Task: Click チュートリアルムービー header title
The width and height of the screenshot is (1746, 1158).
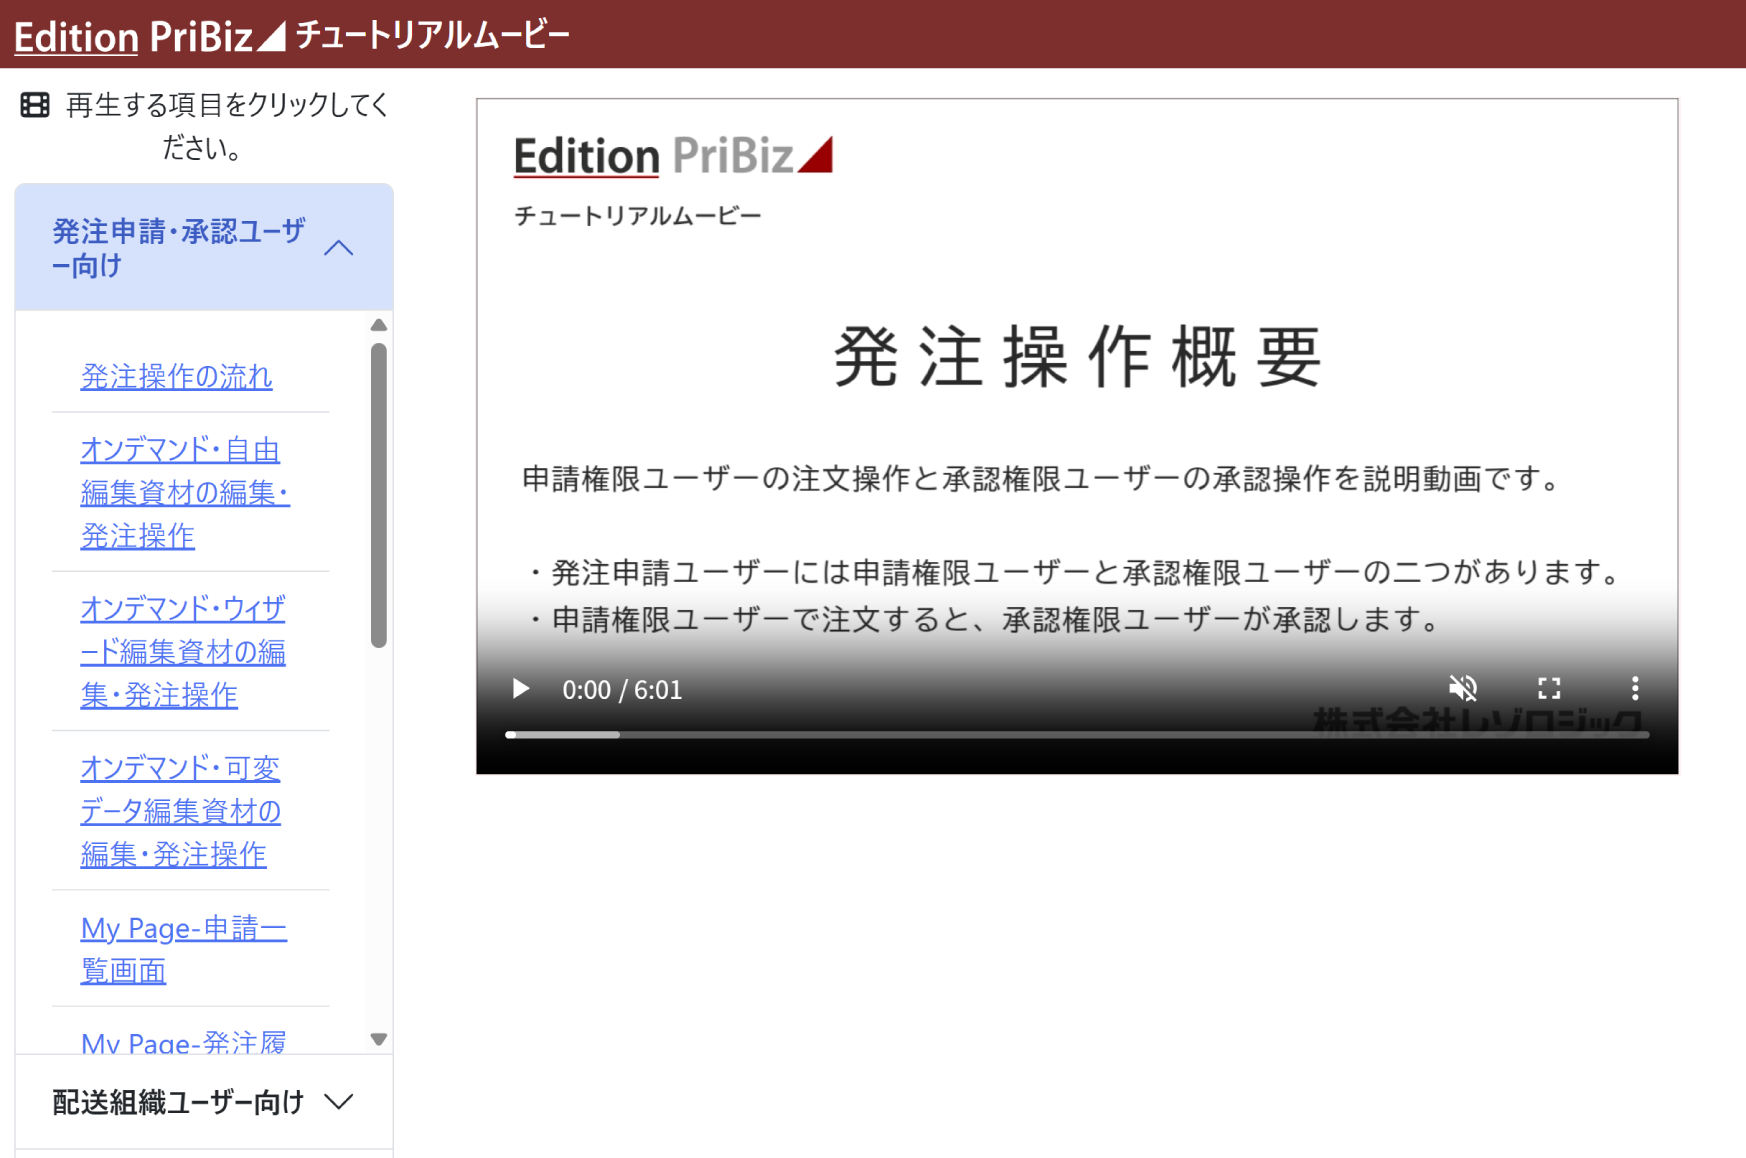Action: pos(432,36)
